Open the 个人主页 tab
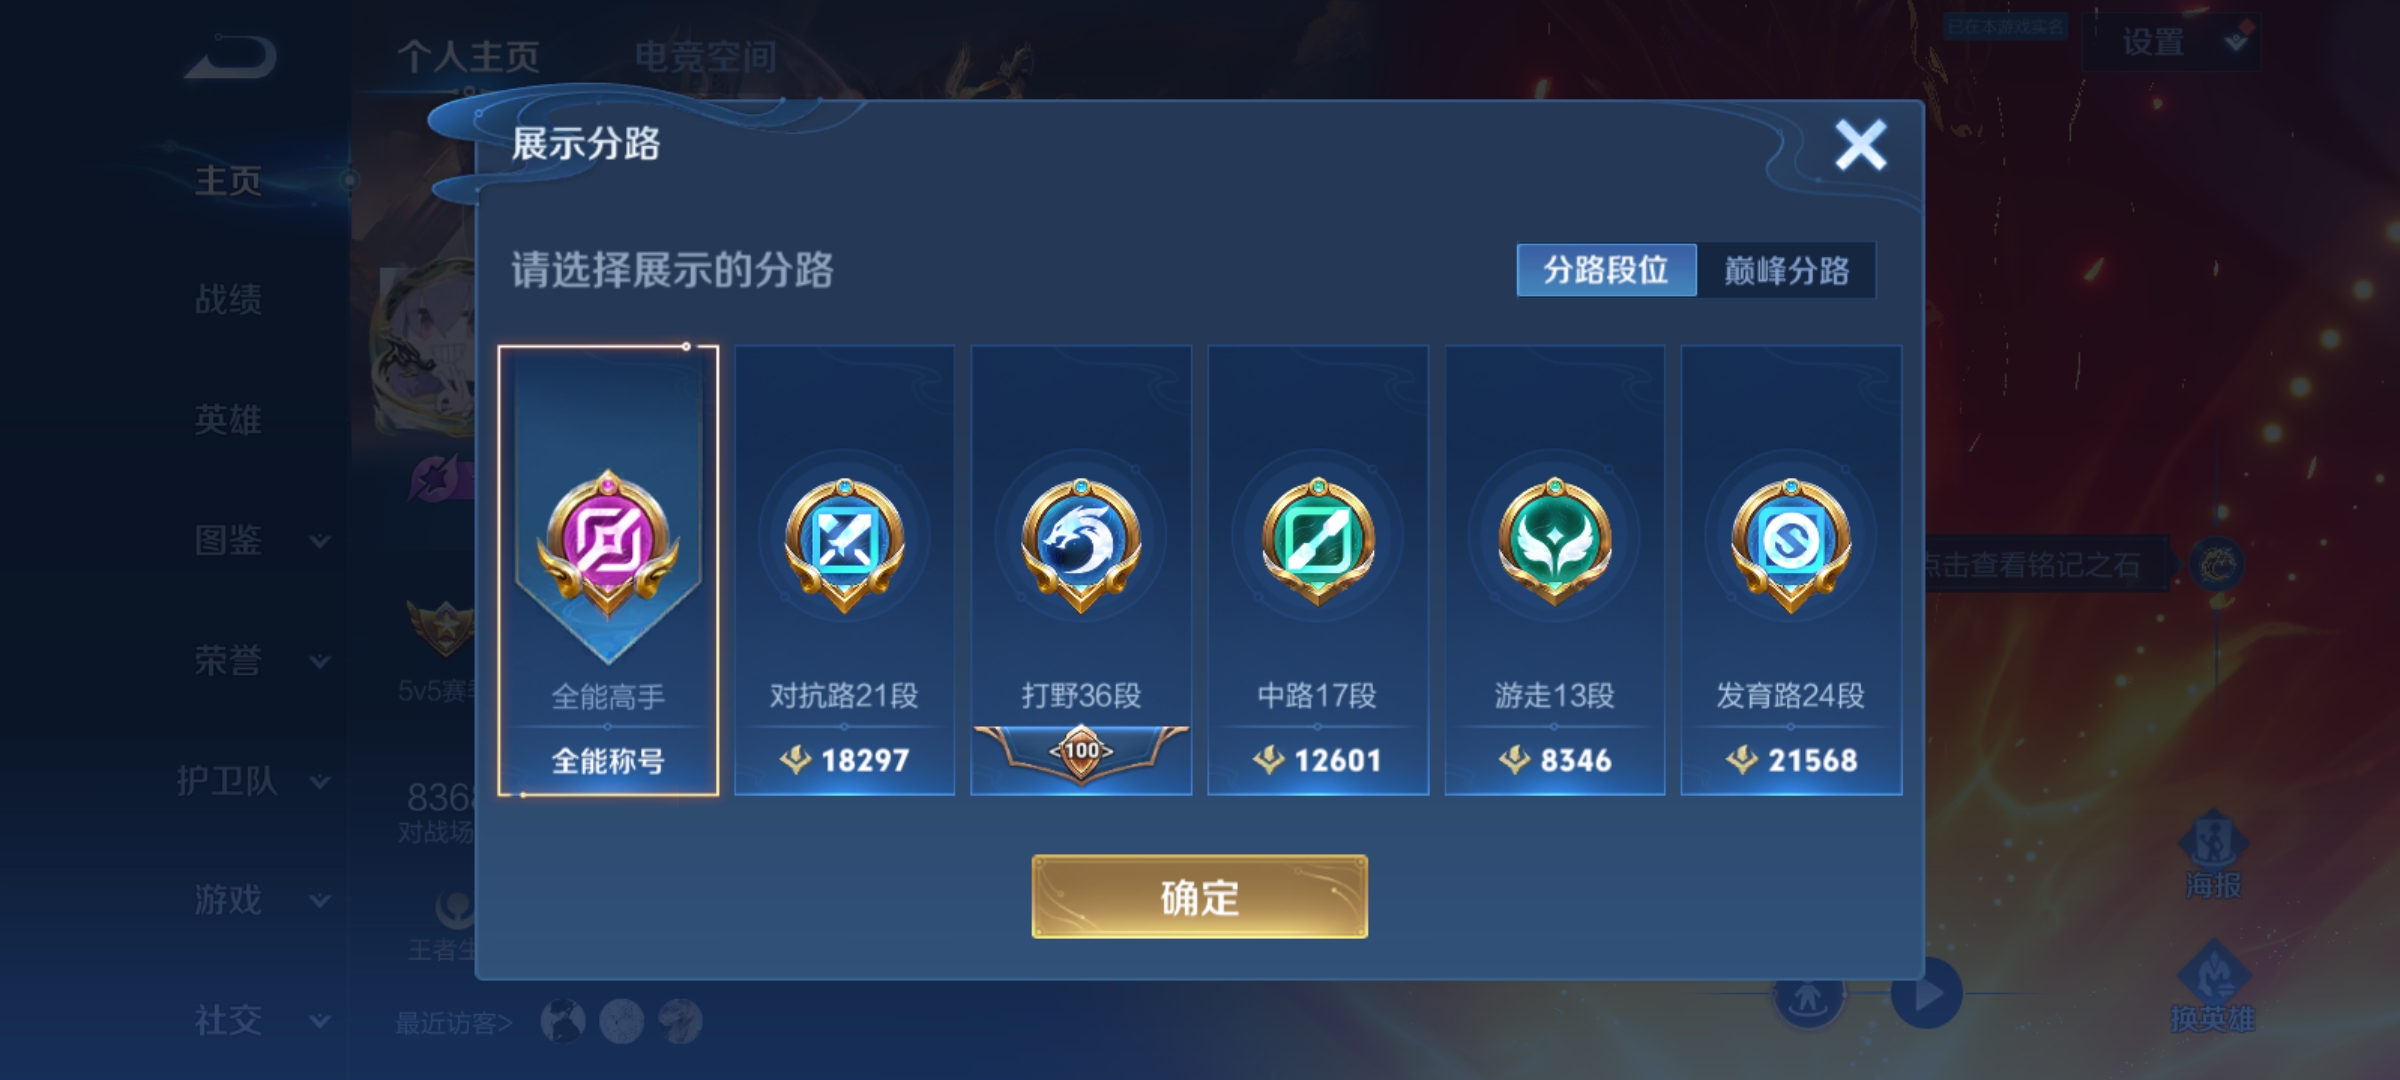 click(x=468, y=57)
